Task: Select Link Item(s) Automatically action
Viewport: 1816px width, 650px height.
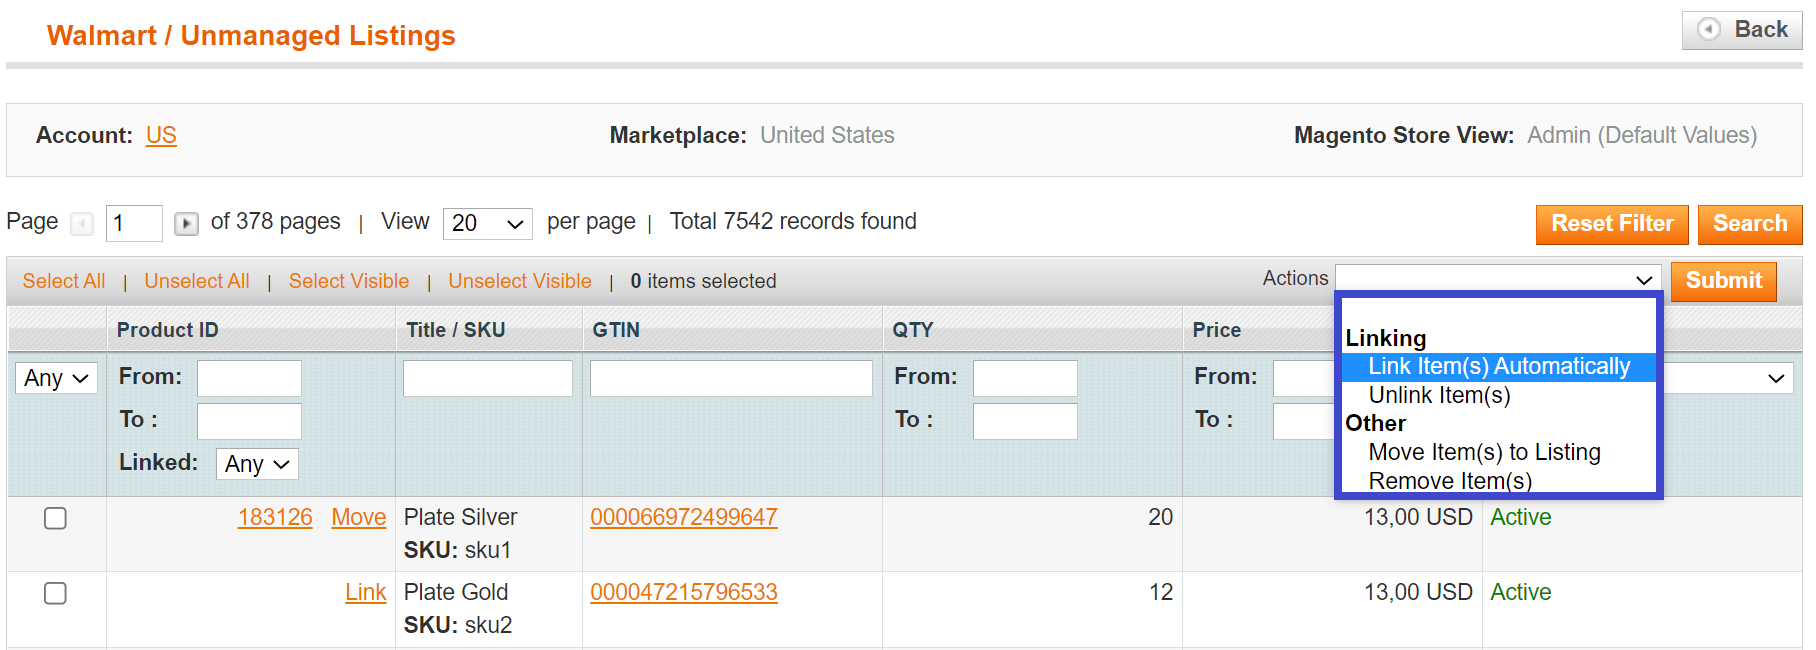Action: coord(1499,366)
